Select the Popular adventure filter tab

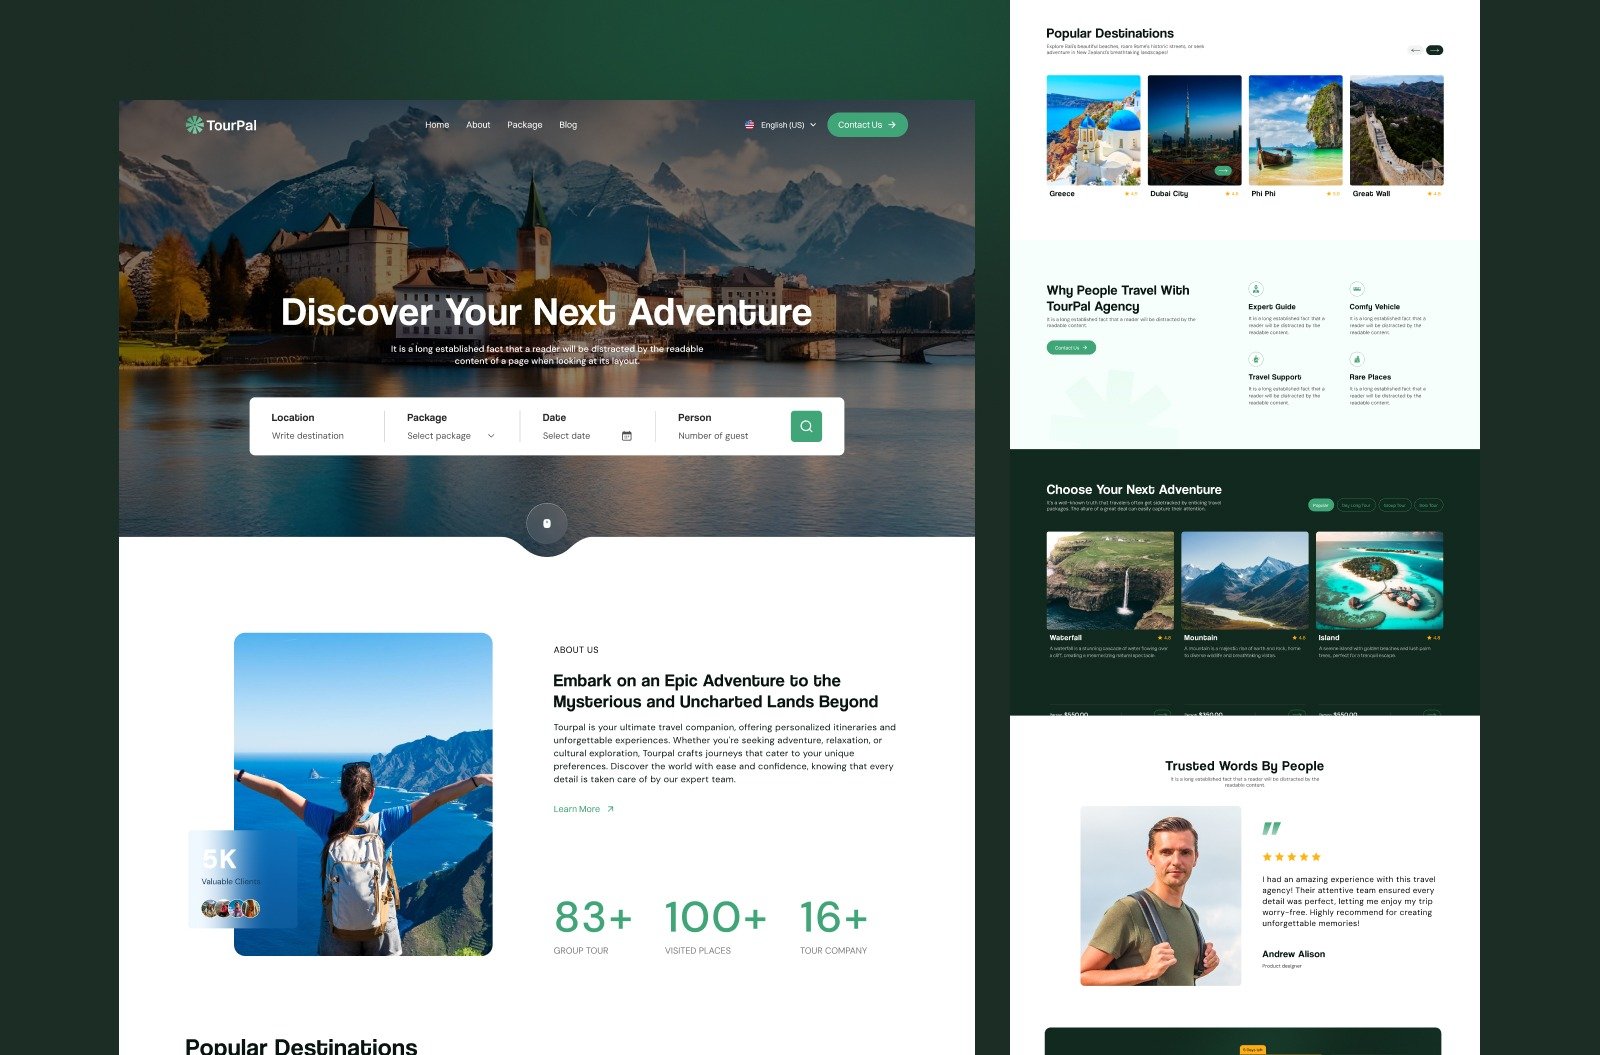pos(1321,505)
